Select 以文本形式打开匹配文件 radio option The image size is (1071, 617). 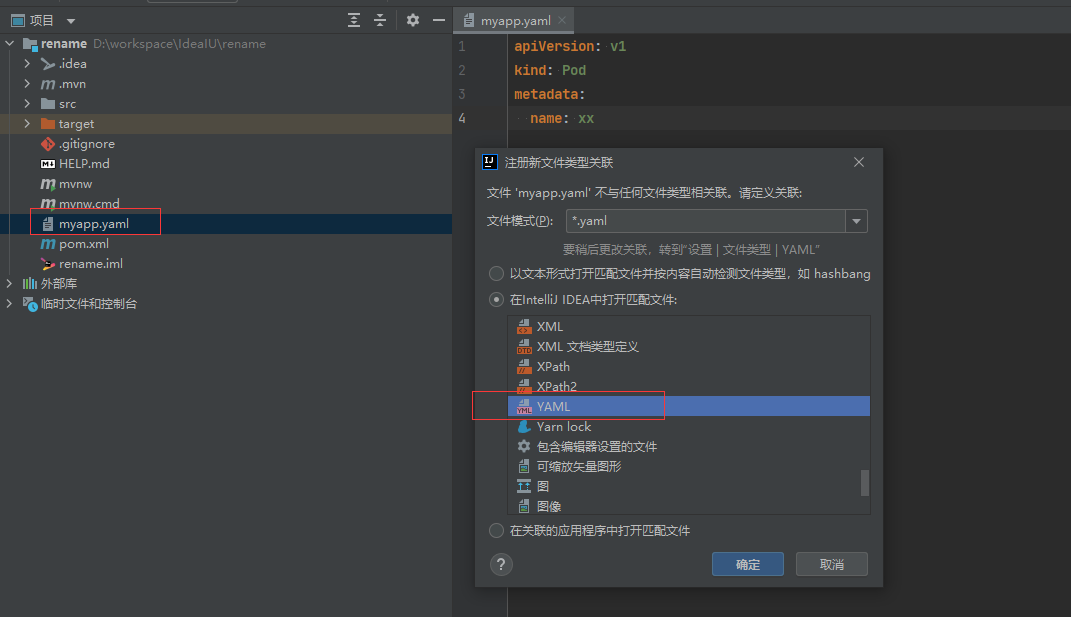(497, 274)
